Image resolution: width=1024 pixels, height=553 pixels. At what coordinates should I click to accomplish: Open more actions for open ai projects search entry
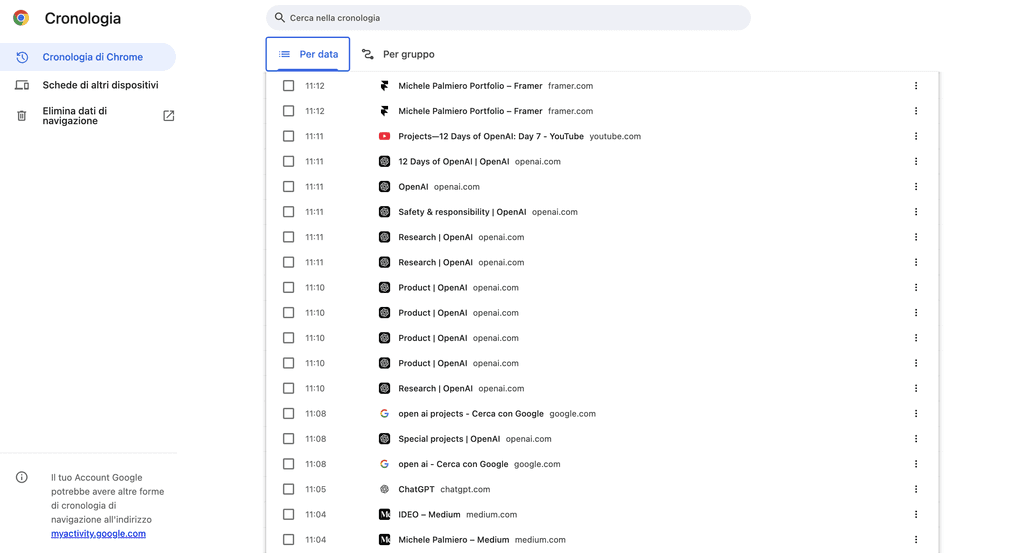916,413
